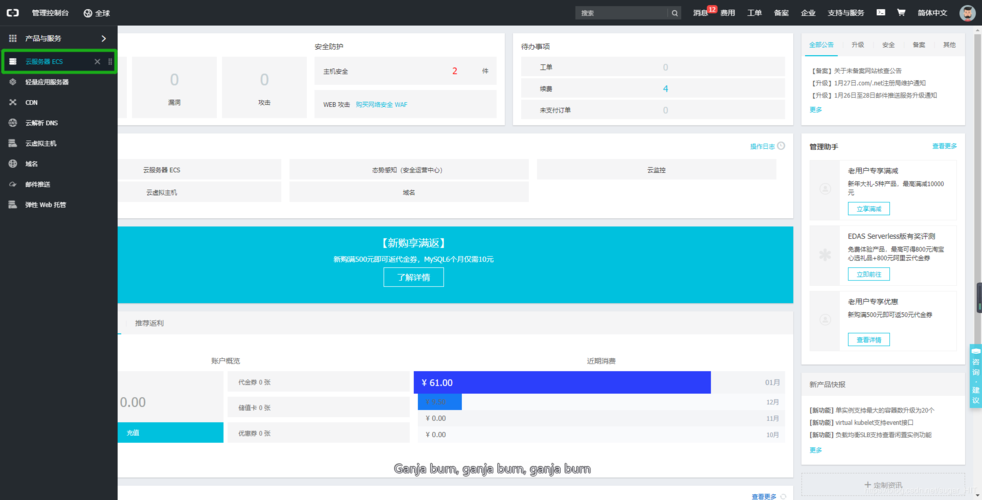The height and width of the screenshot is (500, 982).
Task: Open the 域名 product tile
Action: point(408,192)
